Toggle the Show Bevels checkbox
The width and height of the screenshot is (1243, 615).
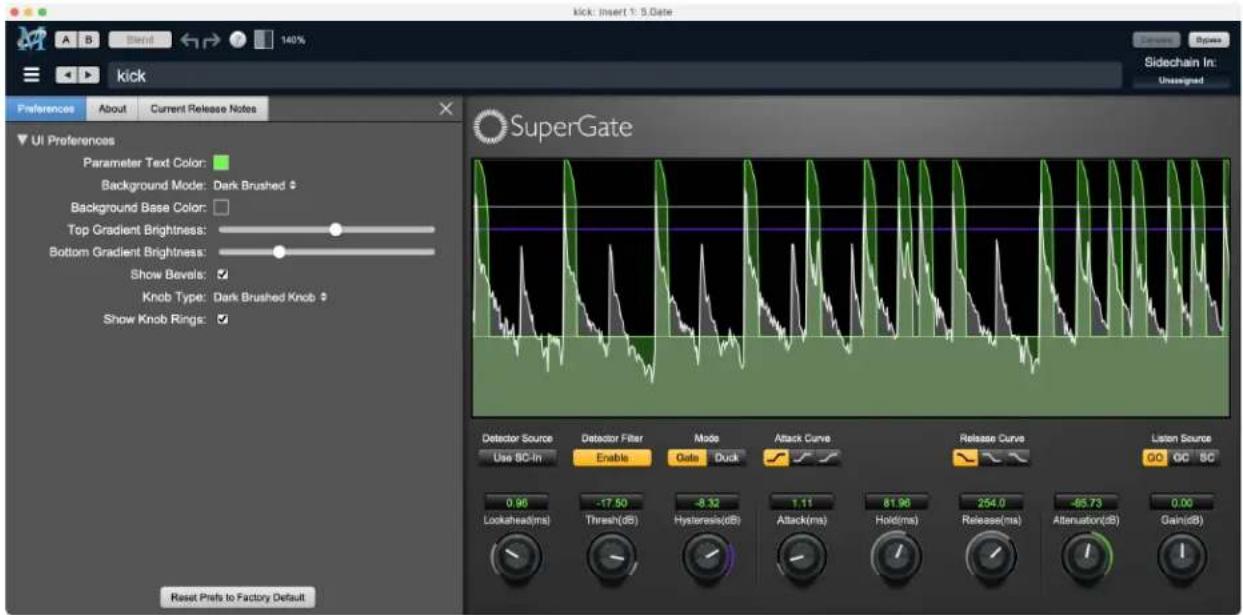(222, 274)
